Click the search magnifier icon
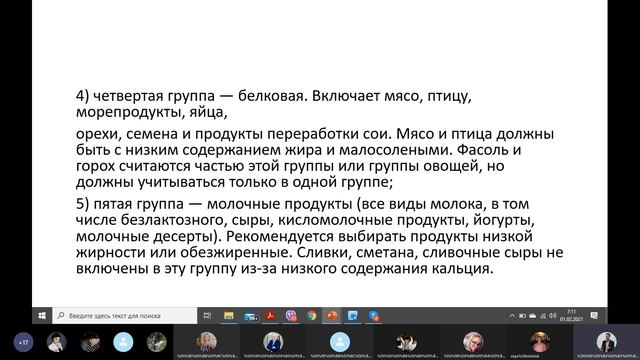This screenshot has height=360, width=640. tap(61, 316)
